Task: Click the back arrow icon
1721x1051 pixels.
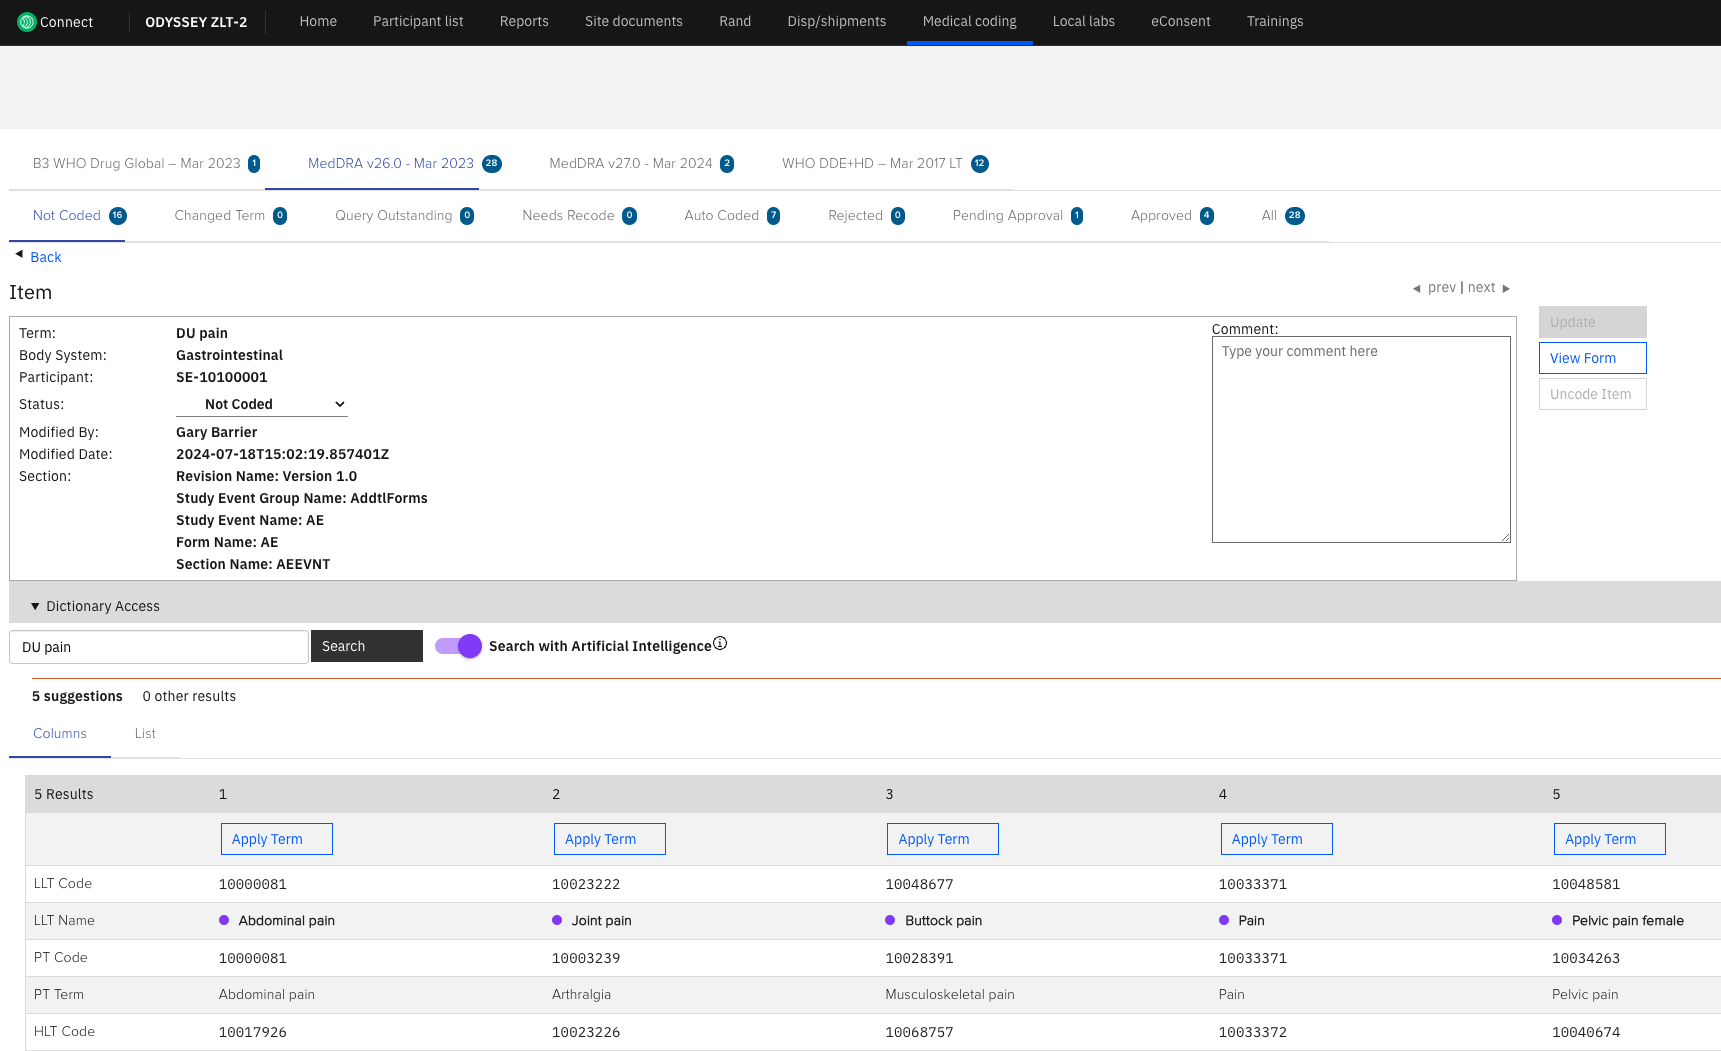Action: click(x=19, y=255)
